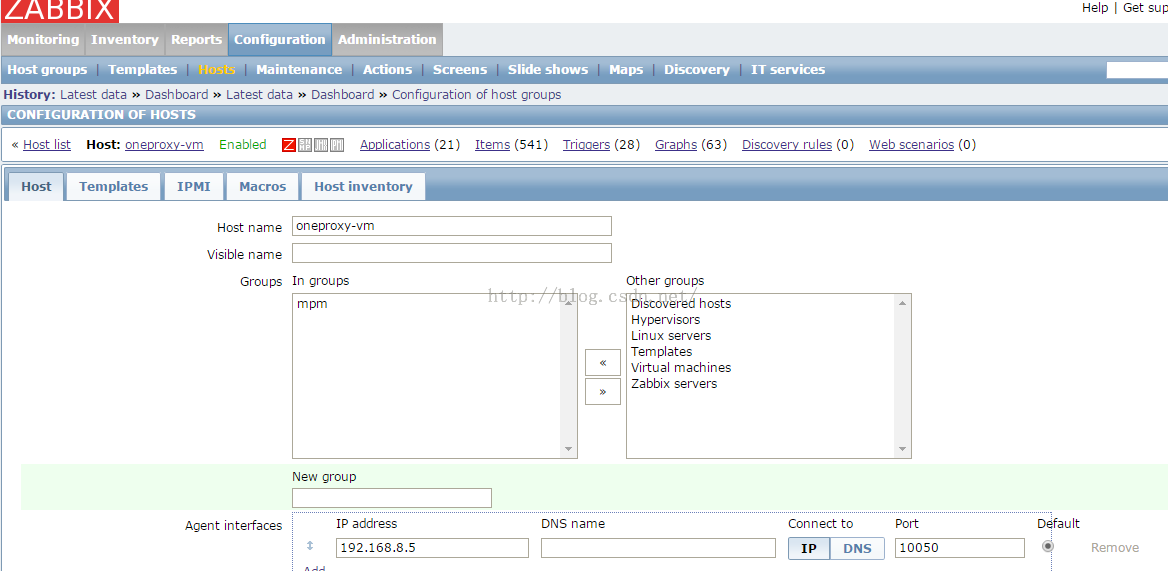Click Configuration of host groups in history
Image resolution: width=1168 pixels, height=571 pixels.
tap(477, 95)
